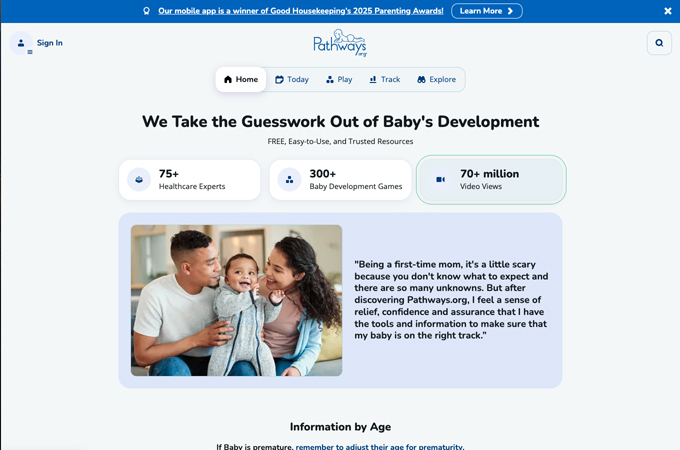Click the Information by Age heading

(x=340, y=427)
